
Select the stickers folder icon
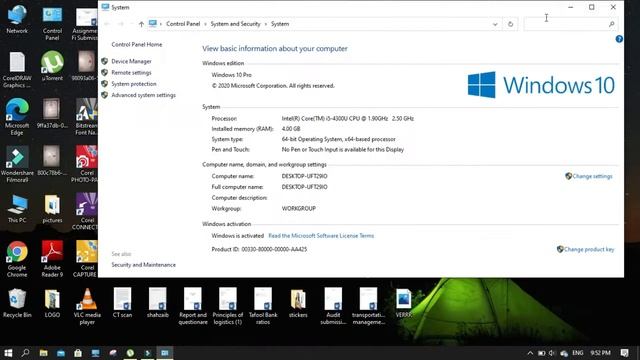point(298,304)
